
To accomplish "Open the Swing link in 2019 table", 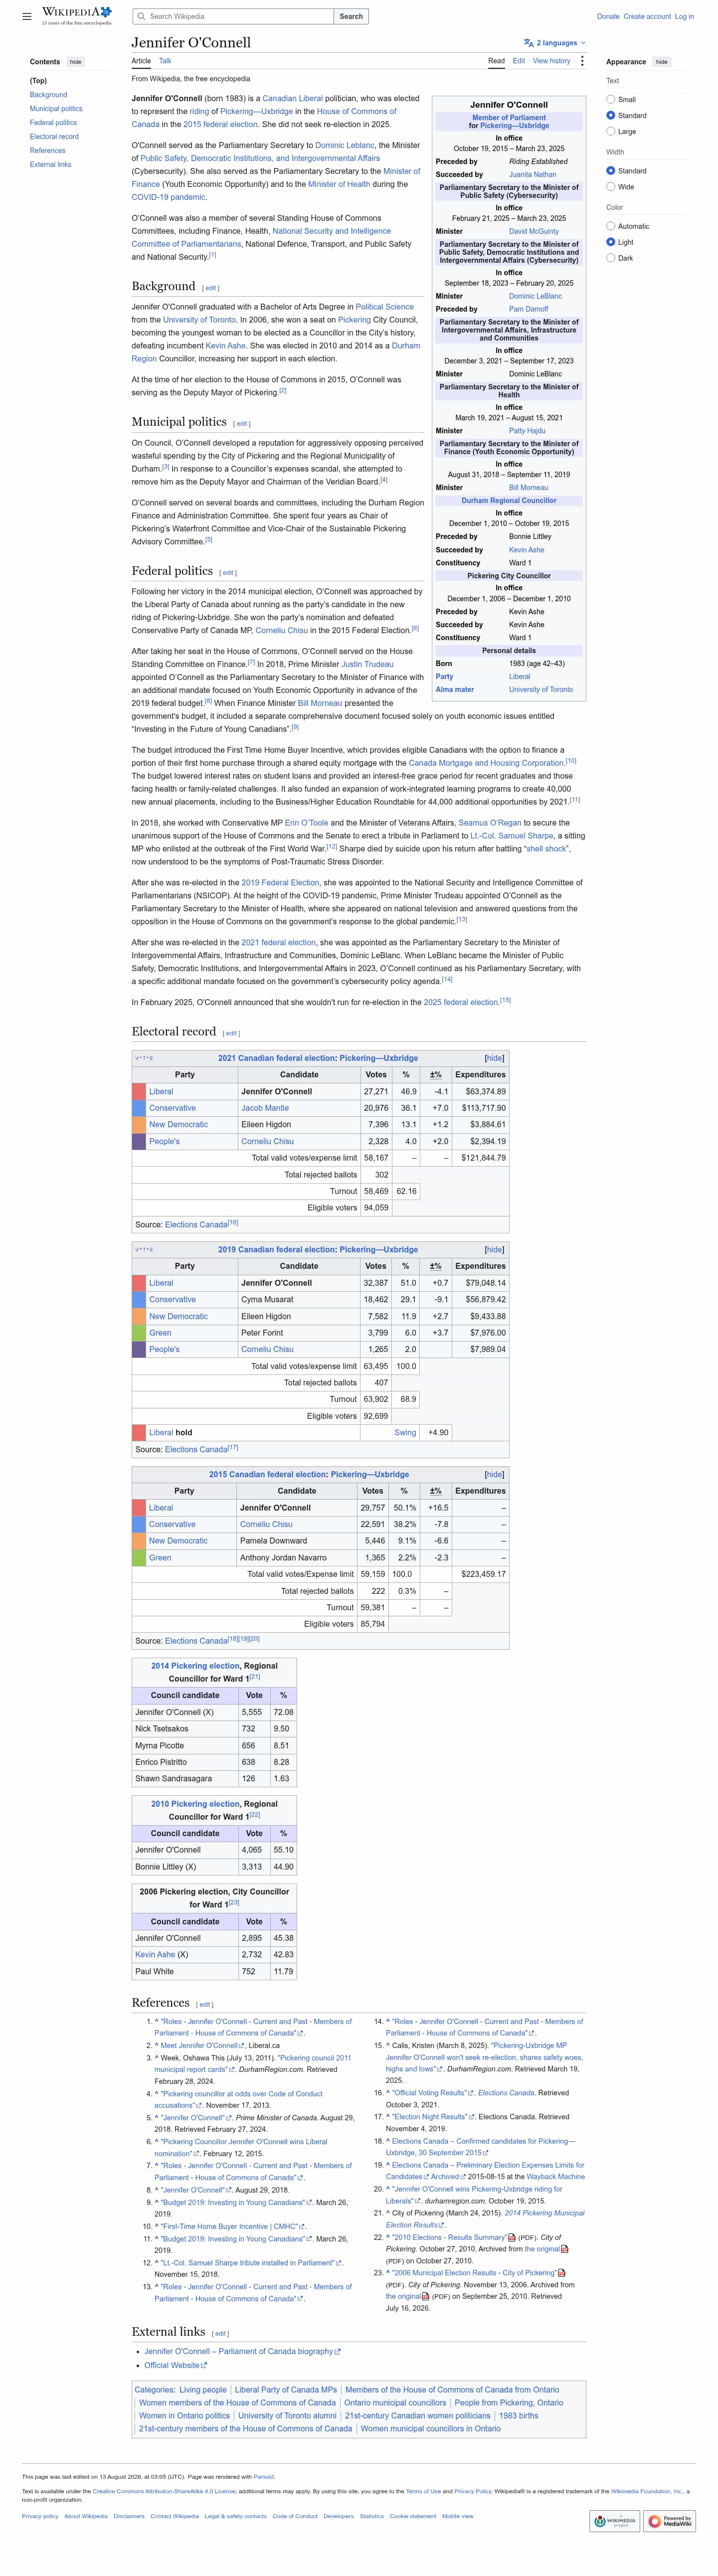I will (x=405, y=1432).
